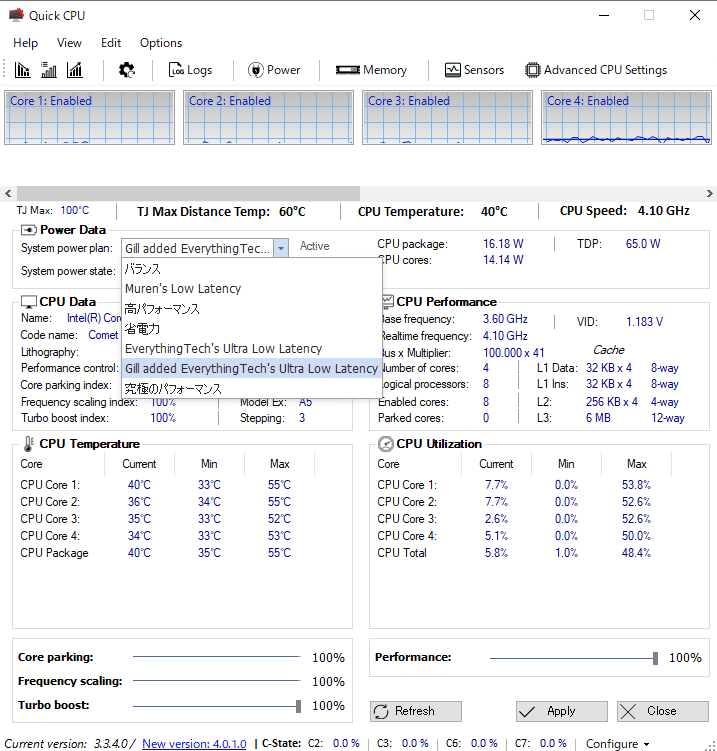Collapse the System power plan dropdown arrow
This screenshot has height=751, width=717.
[281, 248]
